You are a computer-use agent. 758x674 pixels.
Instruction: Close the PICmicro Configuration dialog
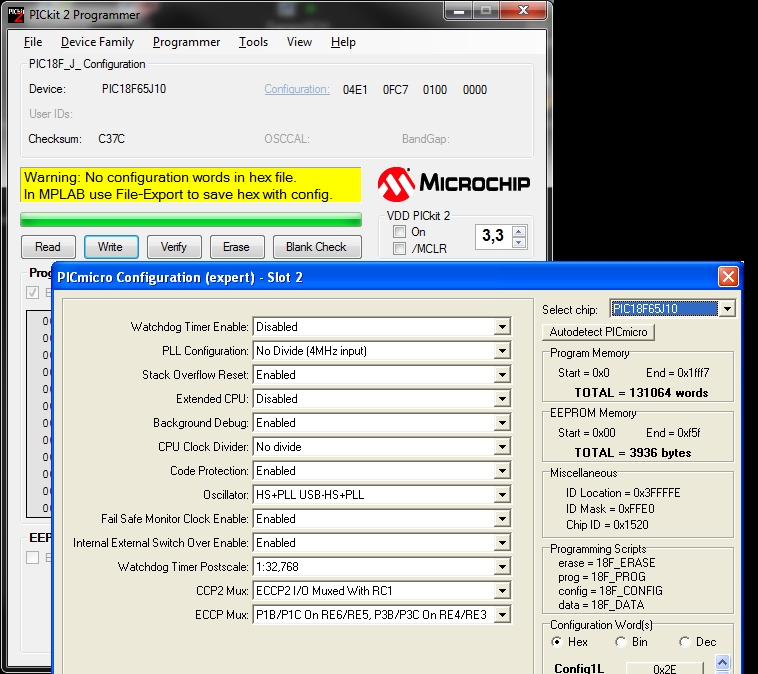point(728,277)
